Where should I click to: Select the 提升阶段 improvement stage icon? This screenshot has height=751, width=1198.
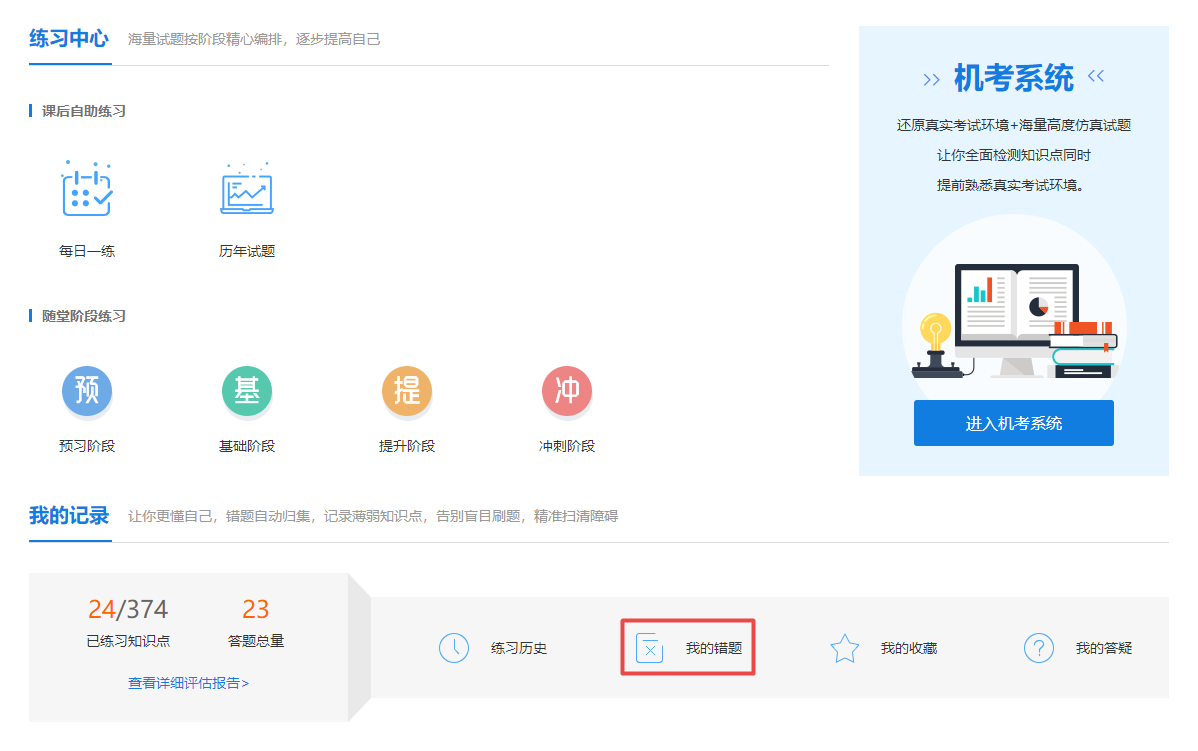[407, 391]
